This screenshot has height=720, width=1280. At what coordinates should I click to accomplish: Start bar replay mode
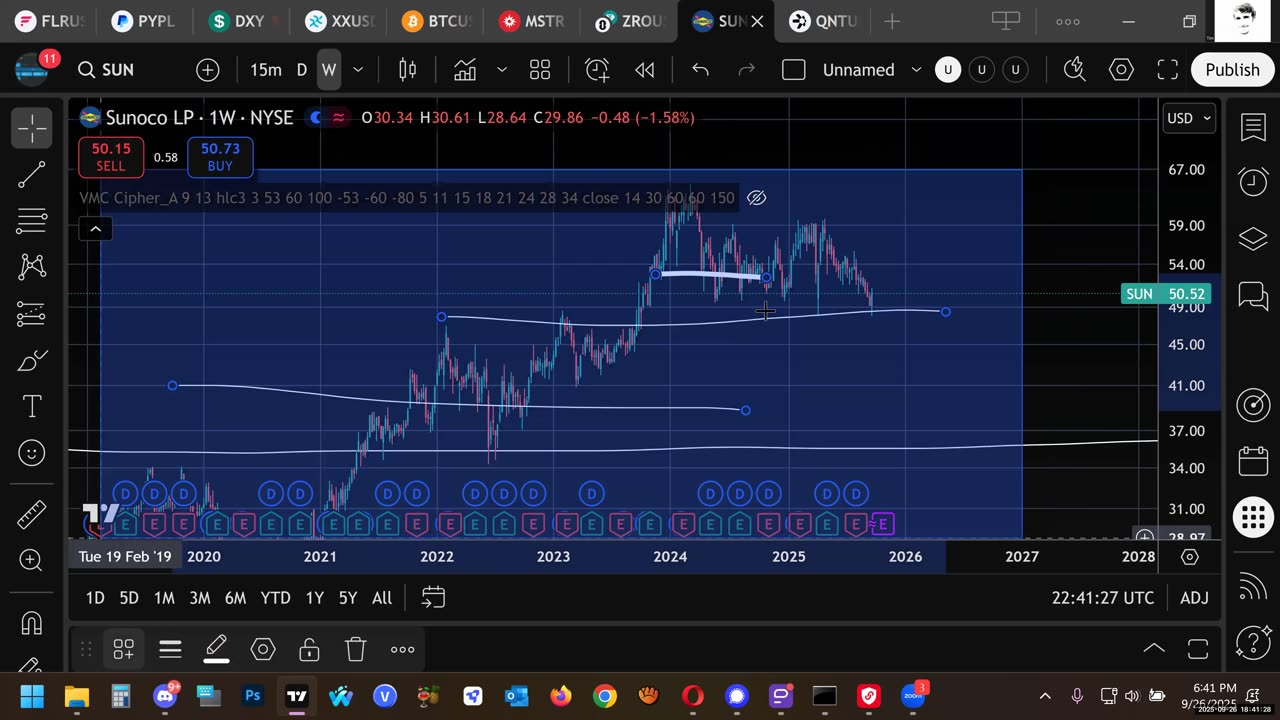[x=645, y=70]
